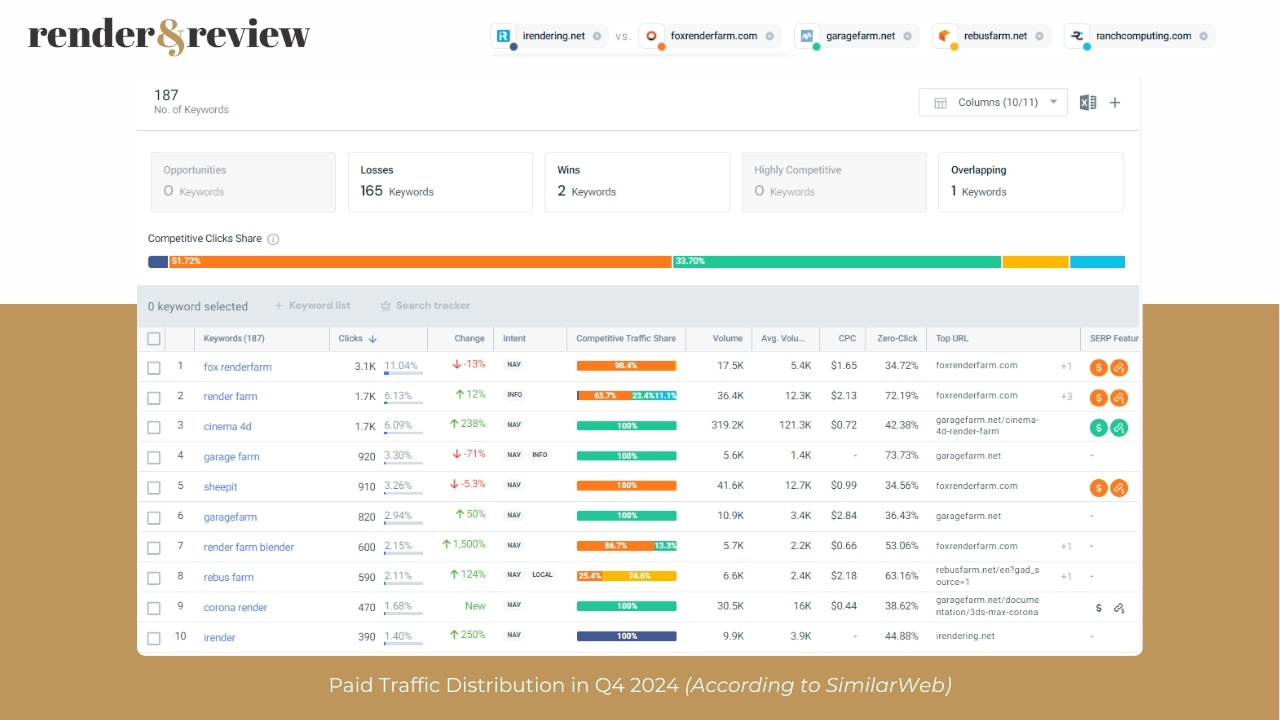1280x720 pixels.
Task: Expand the +1 URLs for rebus farm
Action: pyautogui.click(x=1066, y=576)
